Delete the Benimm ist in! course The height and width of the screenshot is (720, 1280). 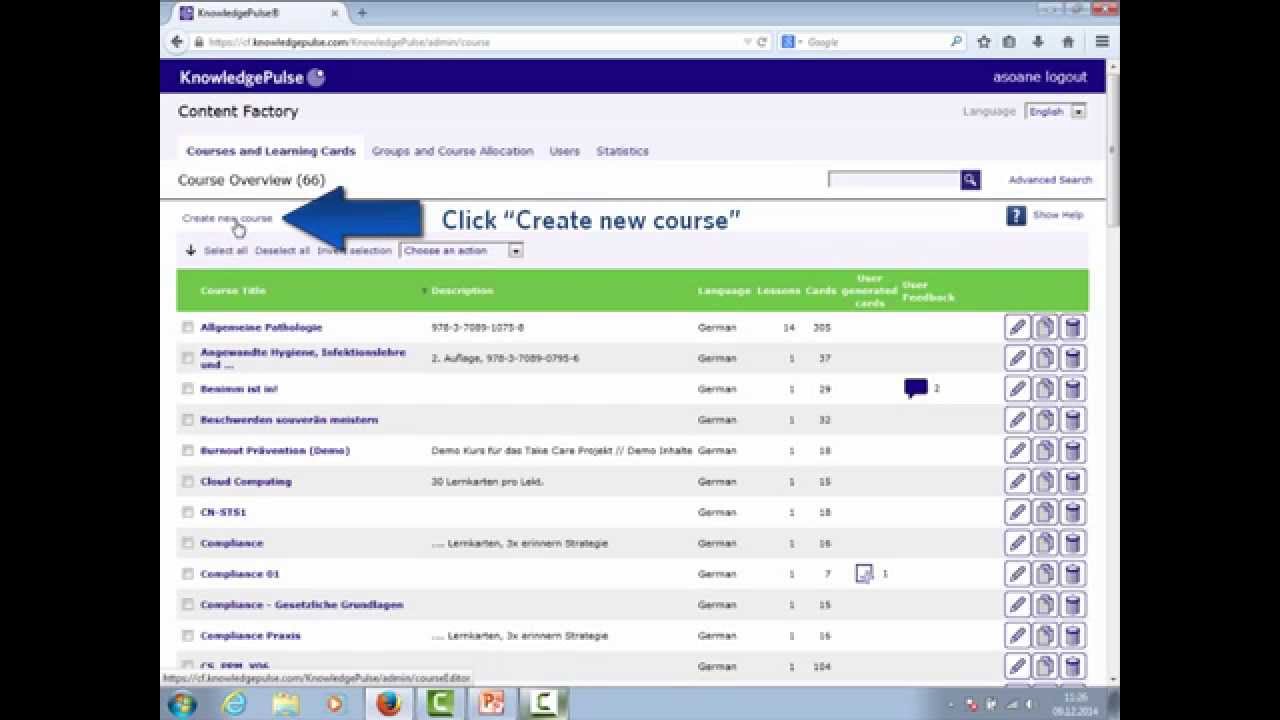coord(1073,389)
